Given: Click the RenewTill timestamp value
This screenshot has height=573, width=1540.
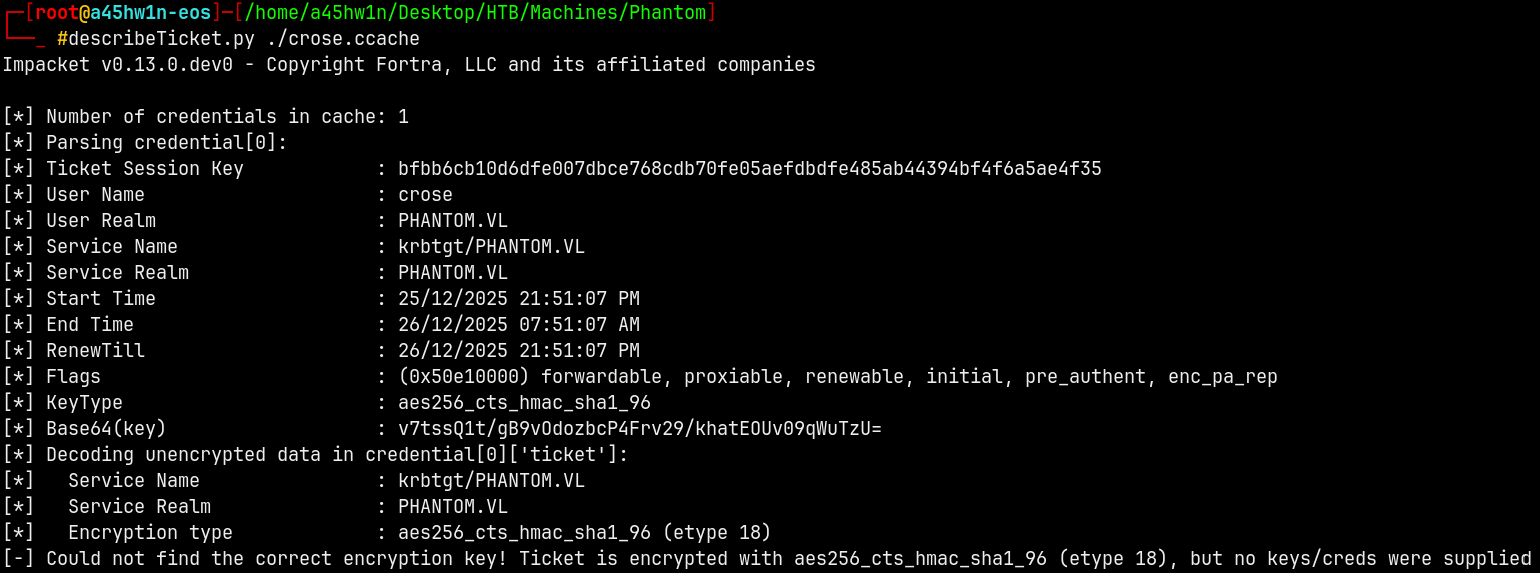Looking at the screenshot, I should [x=518, y=351].
